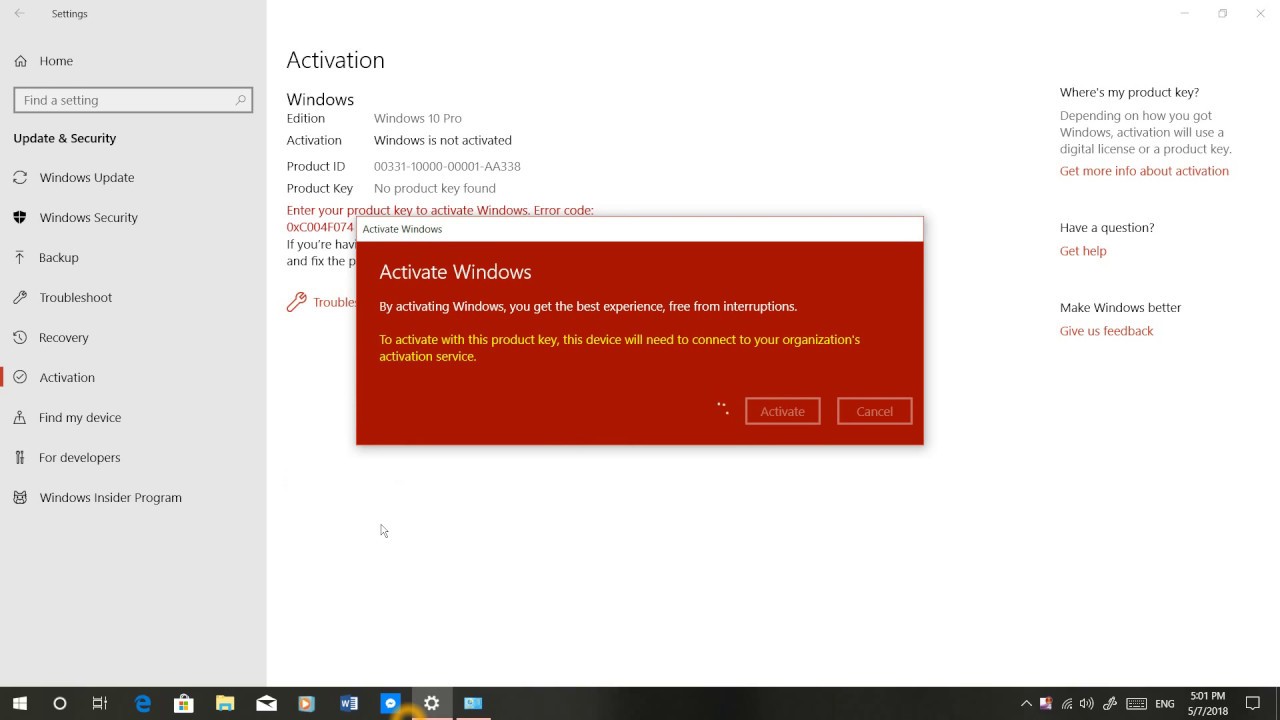The height and width of the screenshot is (720, 1280).
Task: Open the Action Center notification icon
Action: tap(1253, 704)
